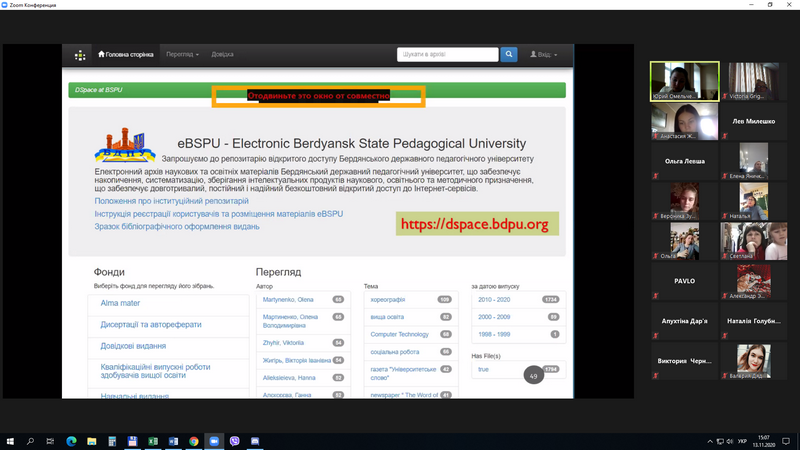The height and width of the screenshot is (450, 800).
Task: Filter by subject Computer Technology
Action: (399, 334)
